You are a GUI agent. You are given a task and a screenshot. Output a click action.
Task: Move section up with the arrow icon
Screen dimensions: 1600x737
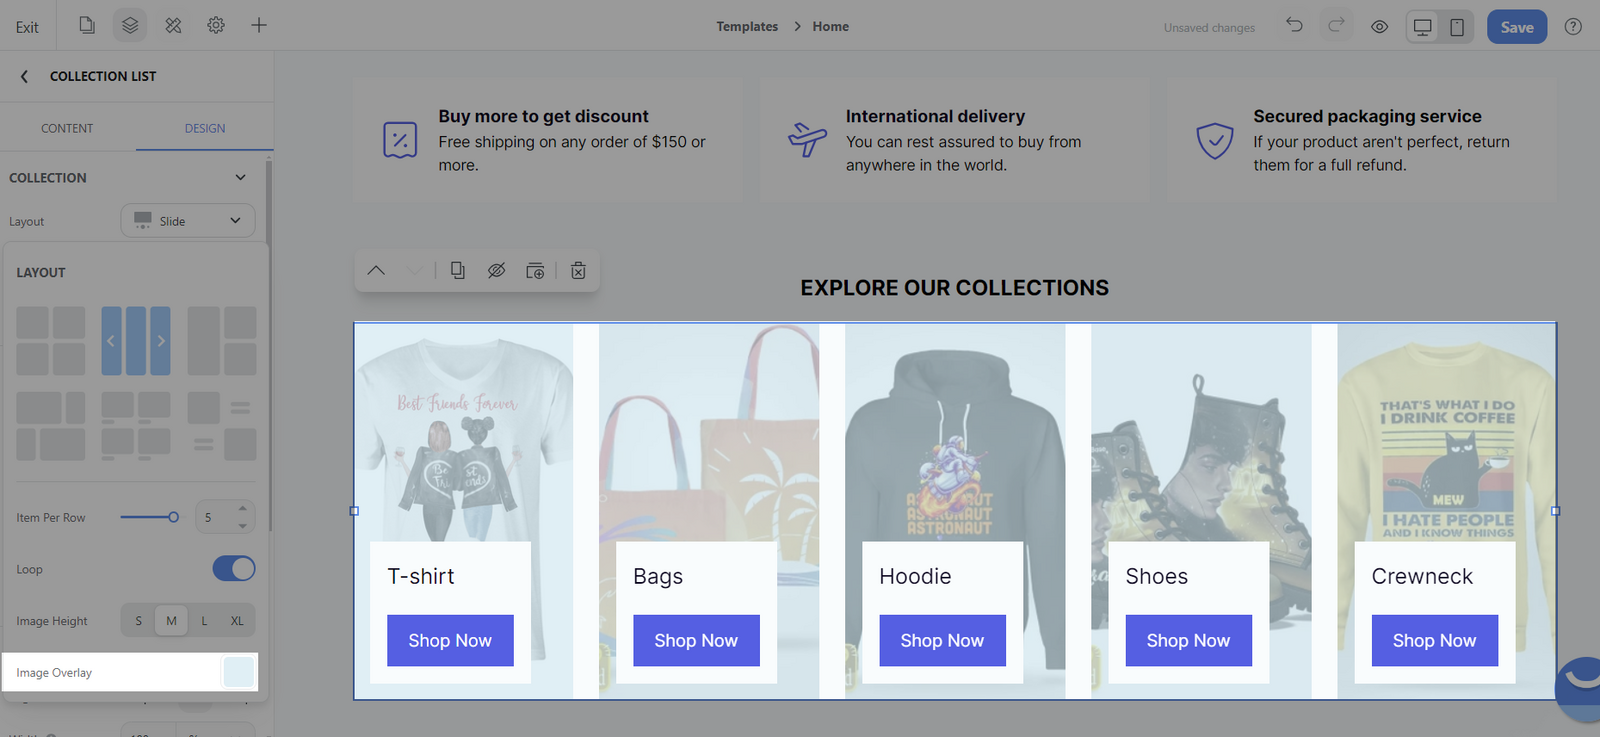(x=376, y=271)
